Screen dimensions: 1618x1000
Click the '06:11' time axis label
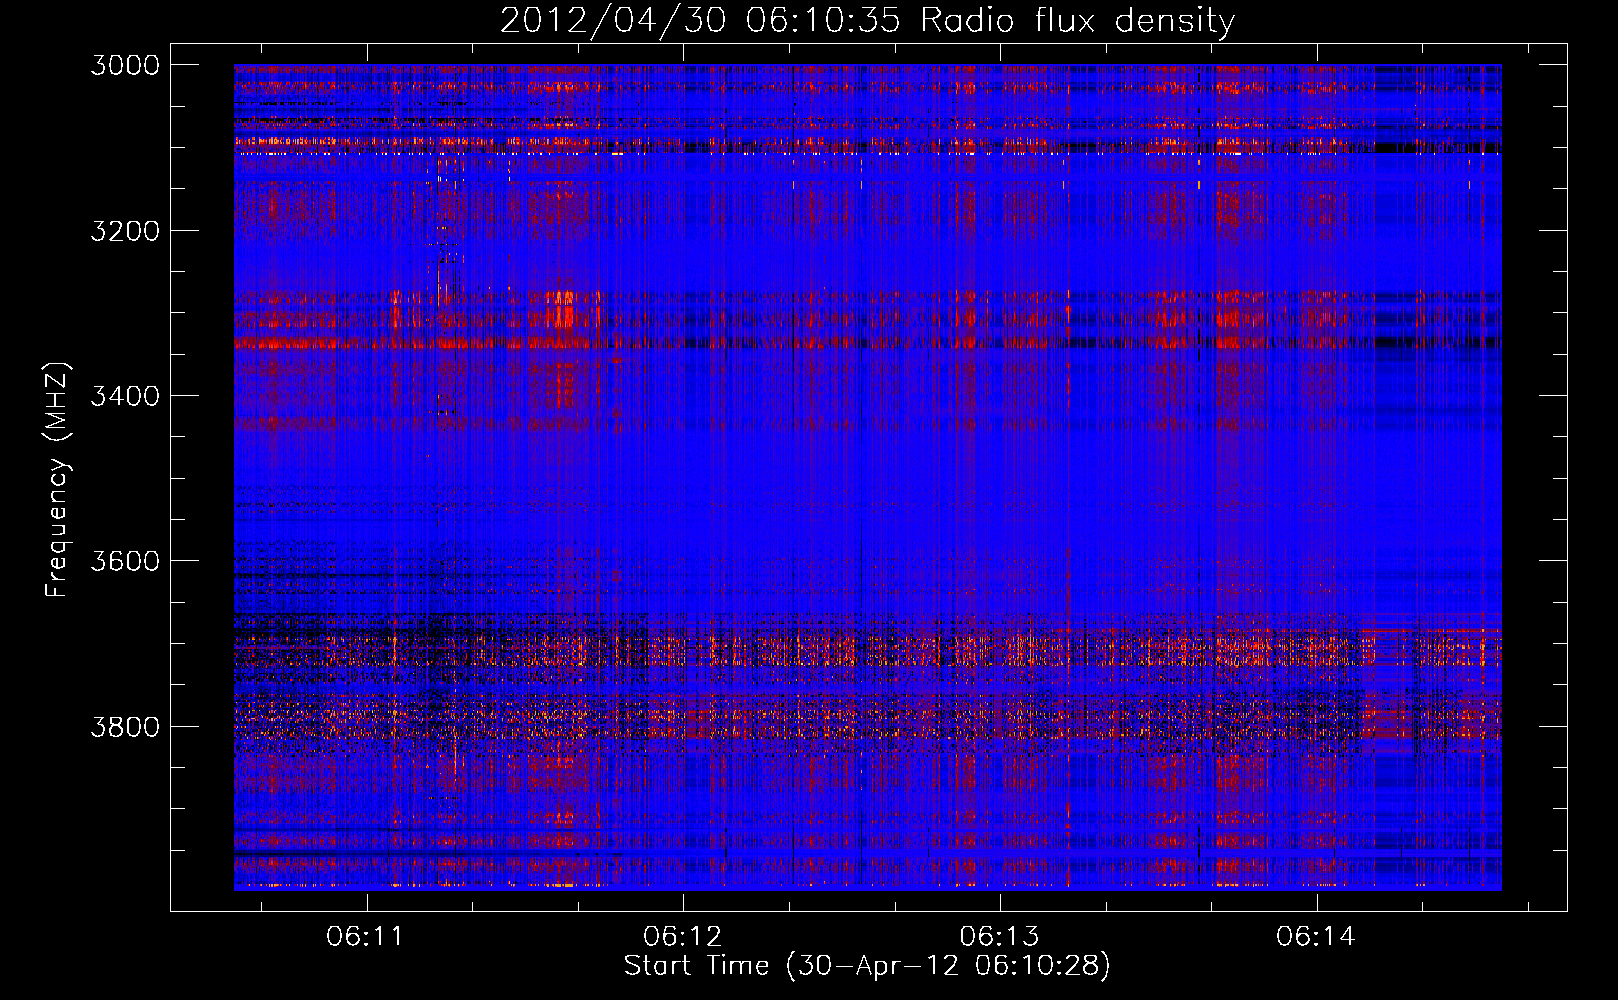point(365,937)
